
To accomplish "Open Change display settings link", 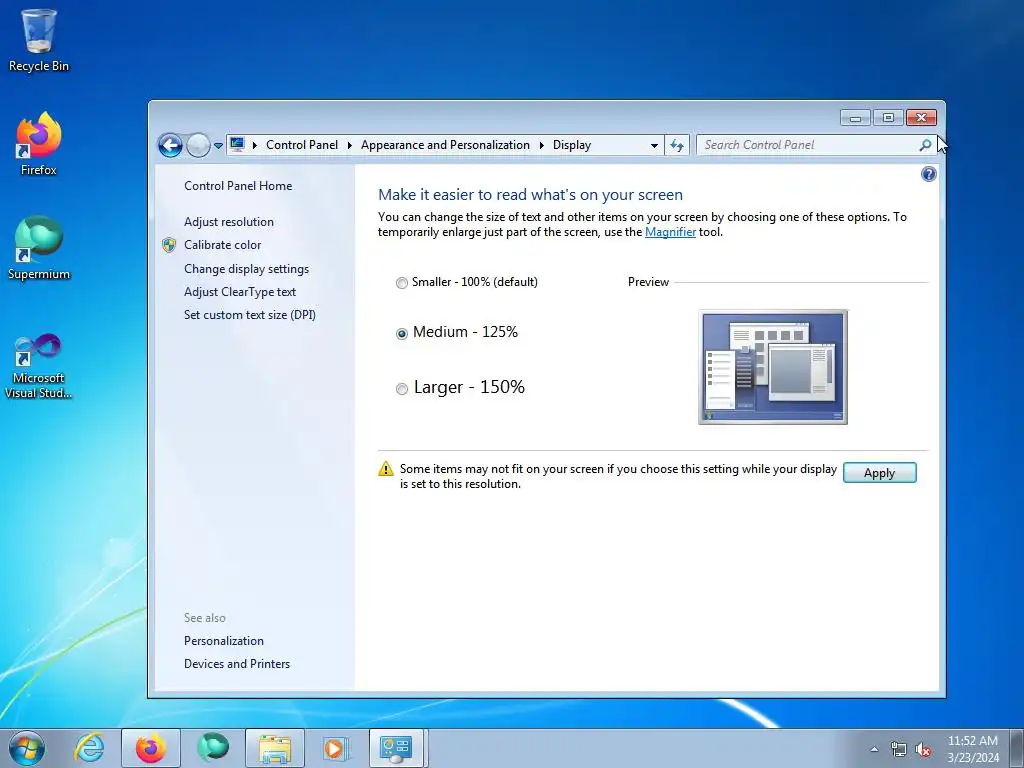I will point(246,268).
